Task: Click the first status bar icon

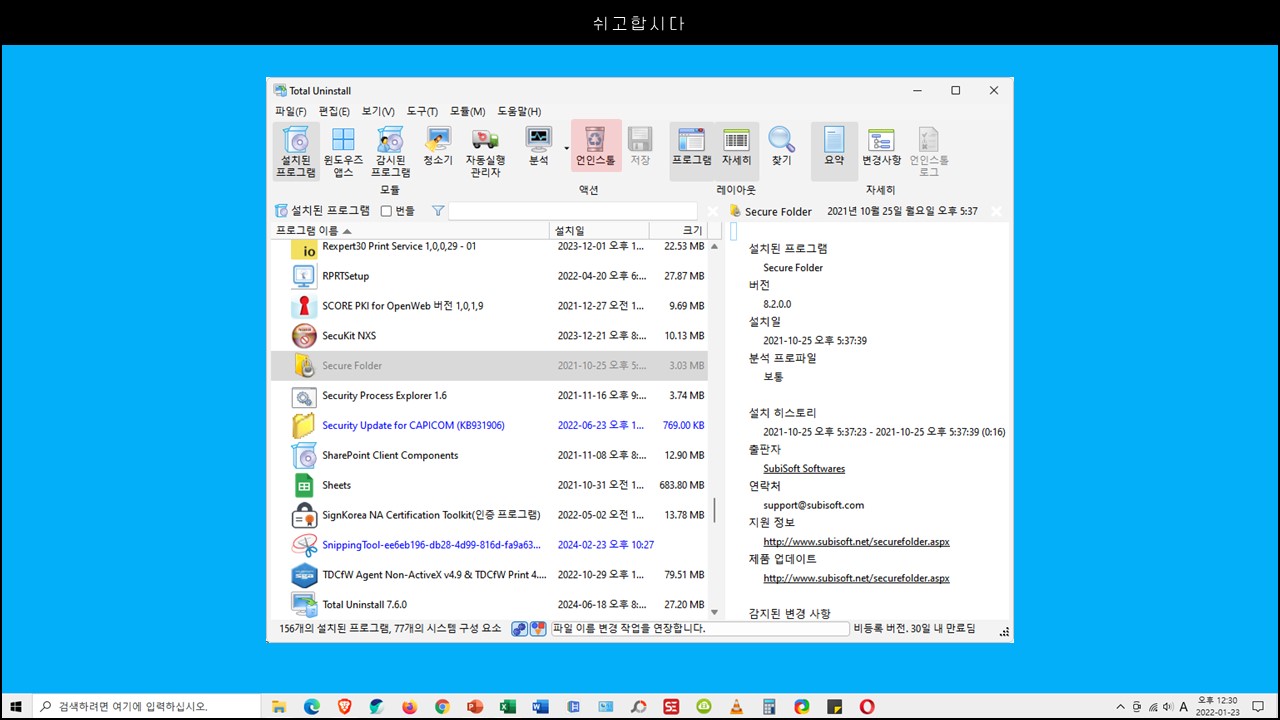Action: (519, 629)
